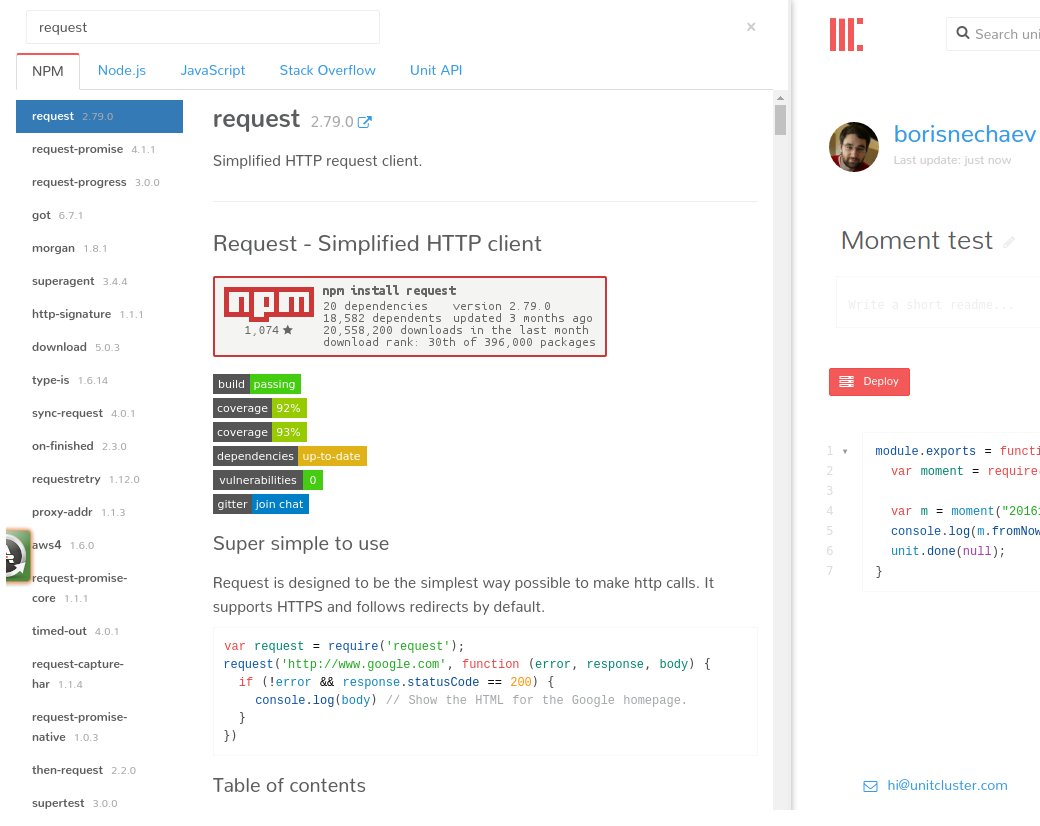Click the magnifier icon in Search units field
This screenshot has width=1040, height=826.
(962, 33)
